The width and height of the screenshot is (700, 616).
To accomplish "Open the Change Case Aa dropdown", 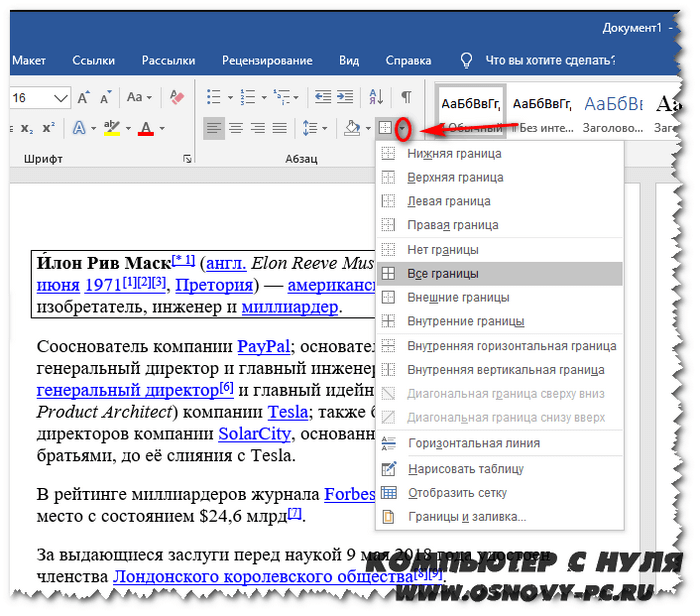I will 139,97.
